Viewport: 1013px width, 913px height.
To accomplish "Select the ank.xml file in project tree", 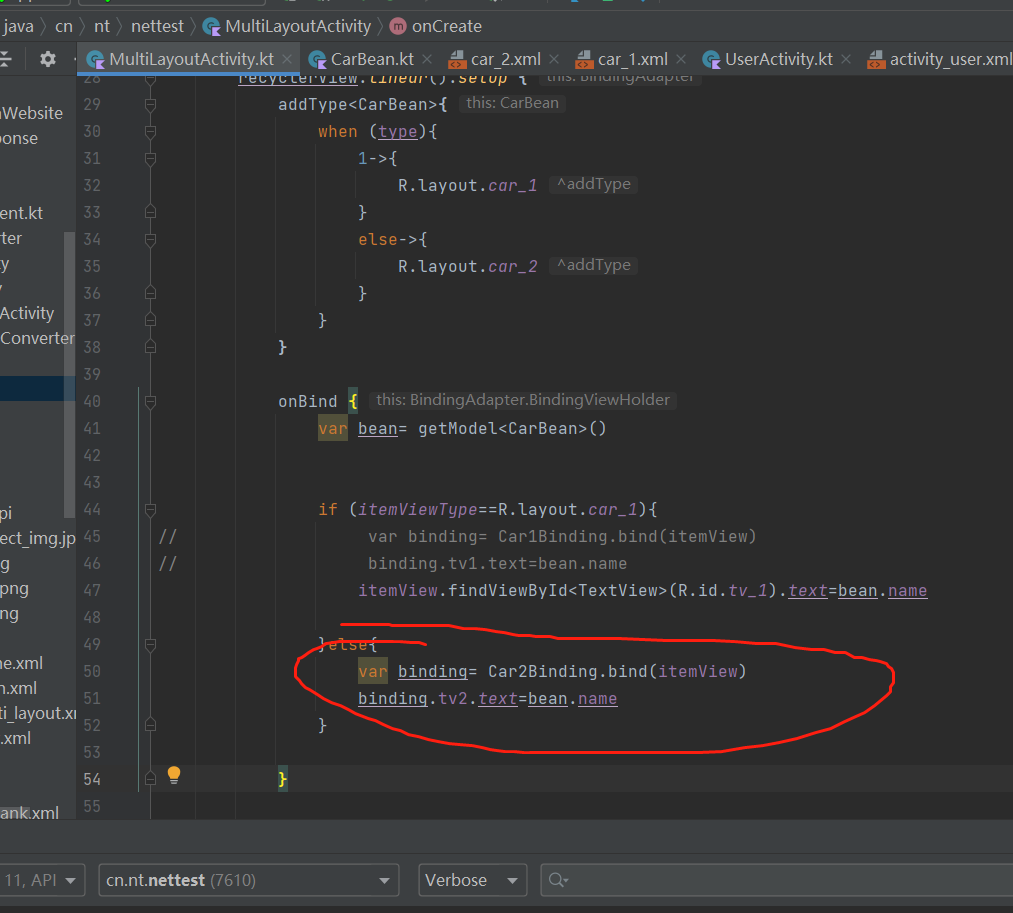I will pos(29,813).
